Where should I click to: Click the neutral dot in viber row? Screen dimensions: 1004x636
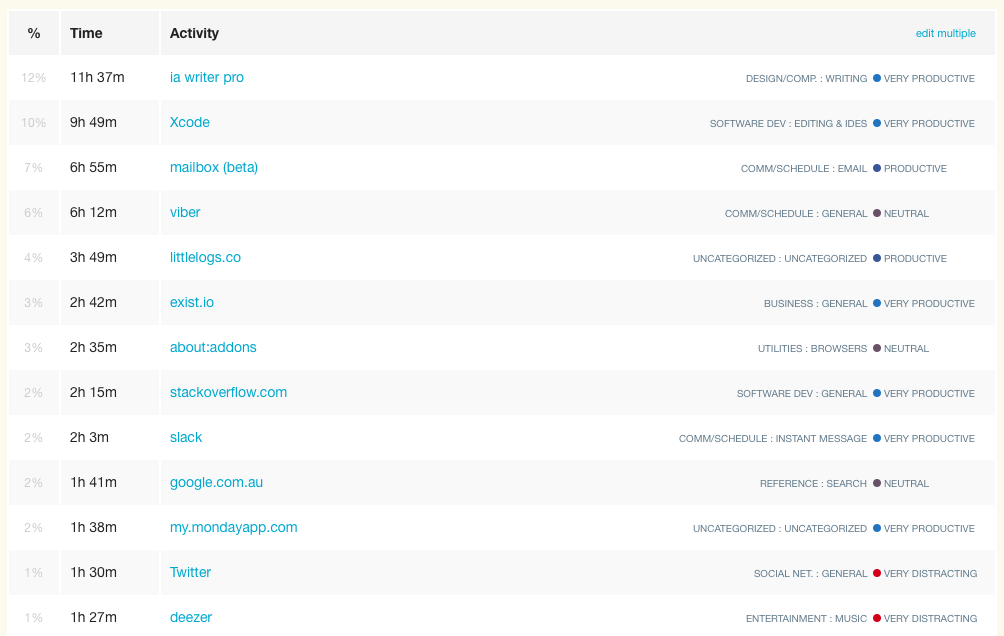pyautogui.click(x=877, y=213)
